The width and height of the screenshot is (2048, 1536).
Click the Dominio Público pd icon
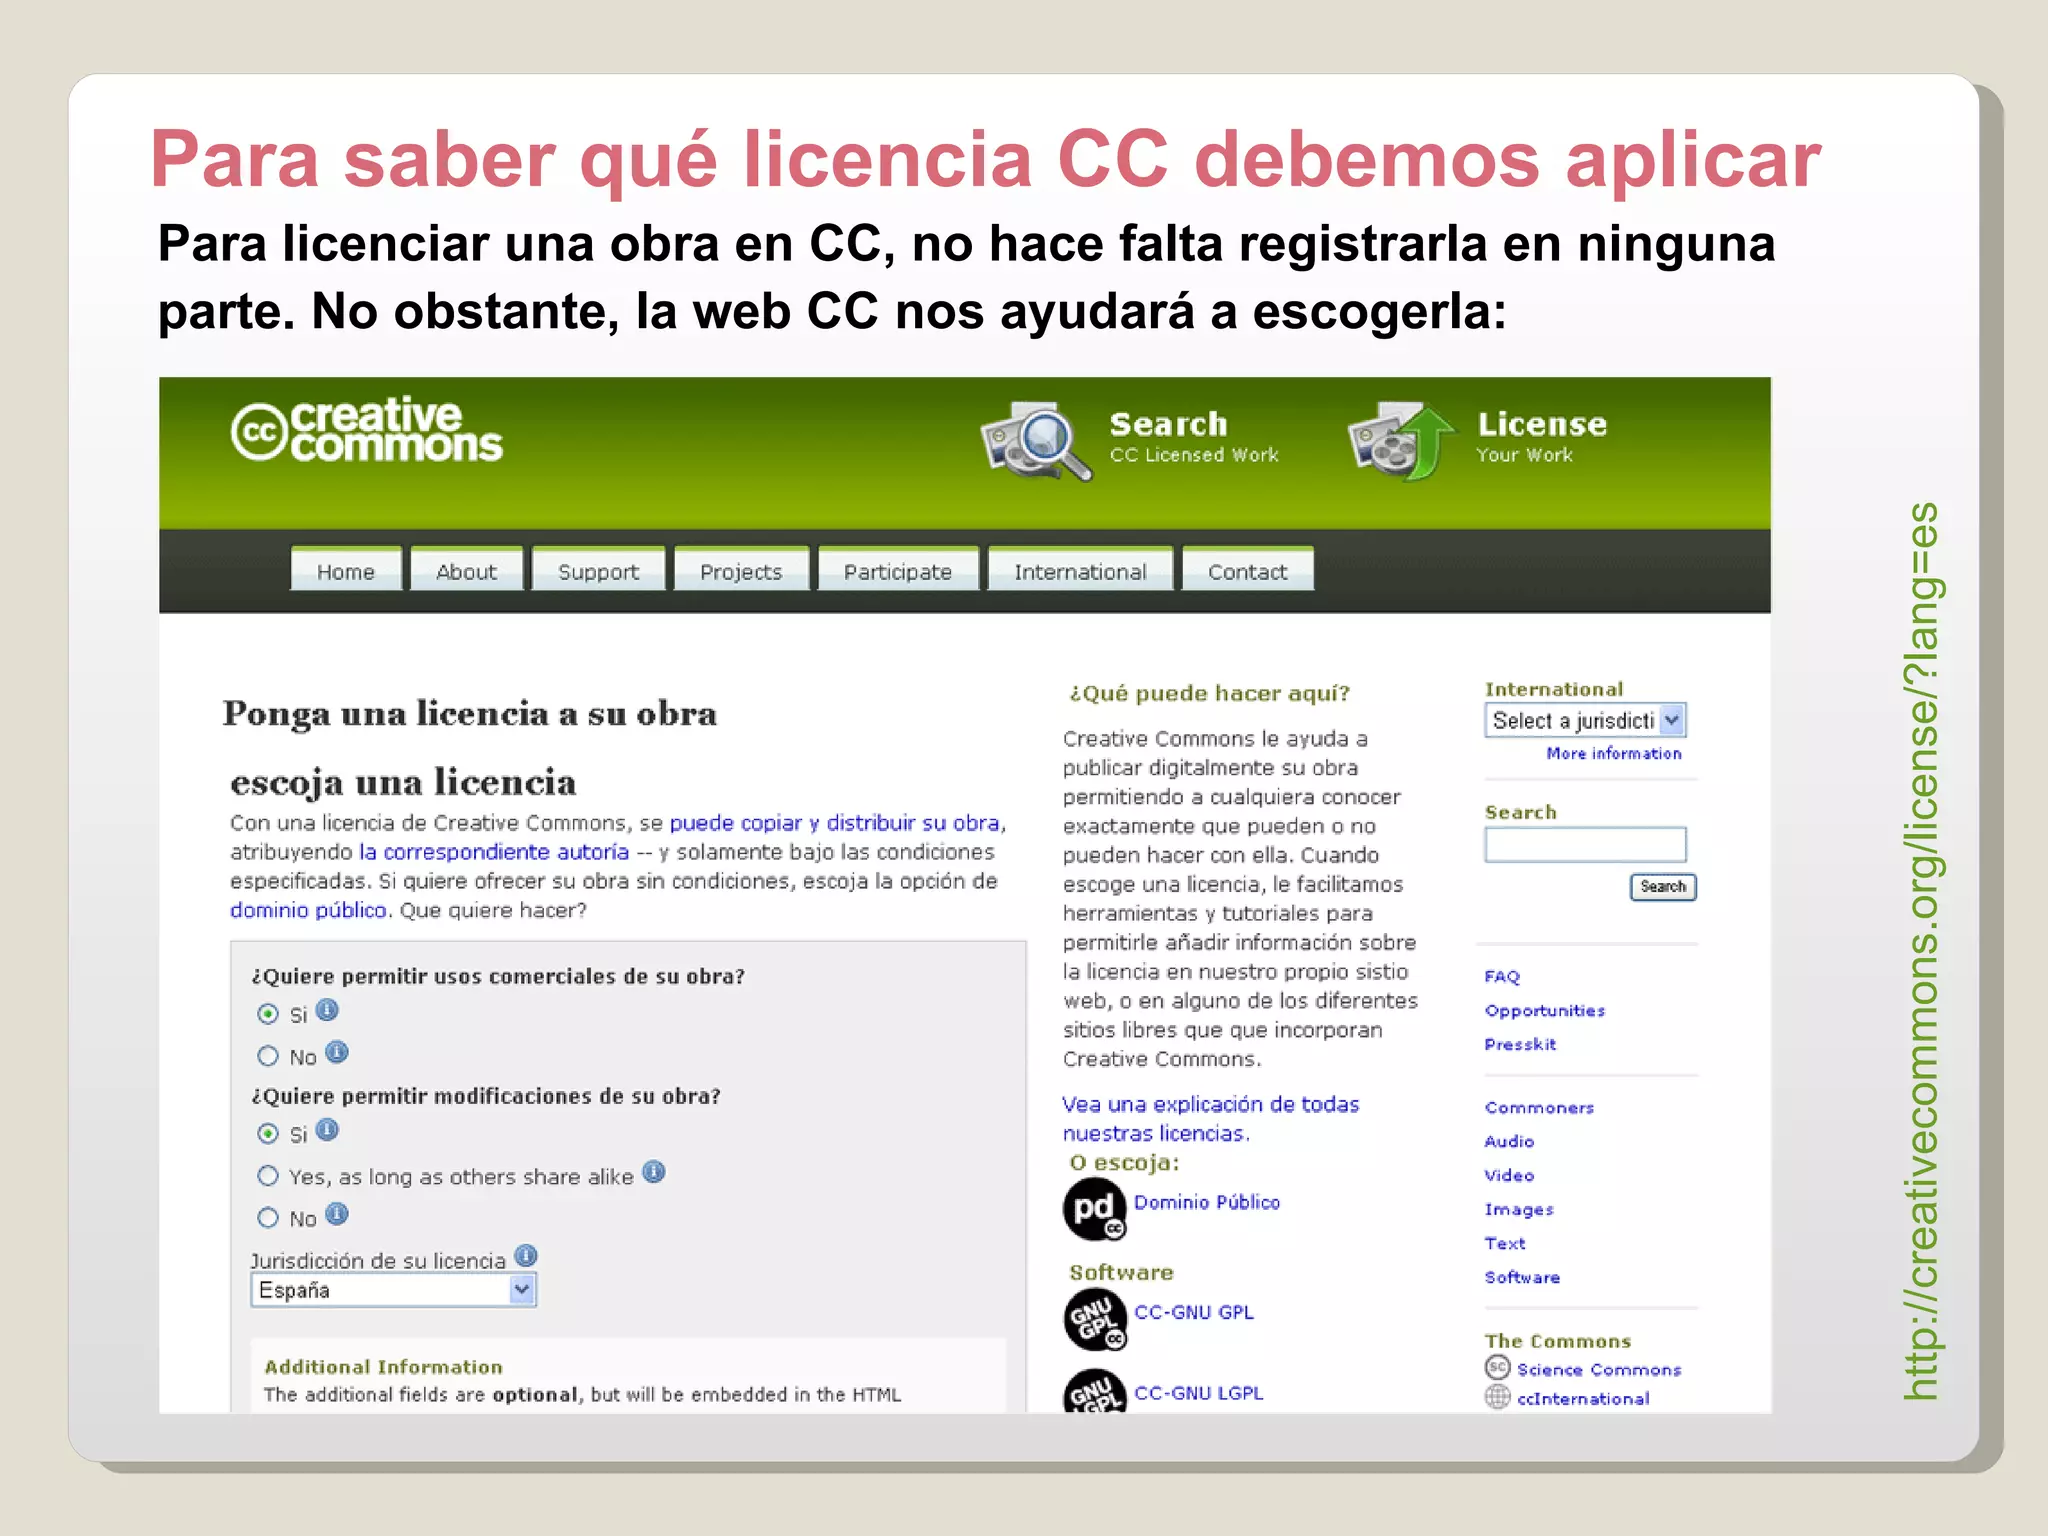[x=1094, y=1209]
